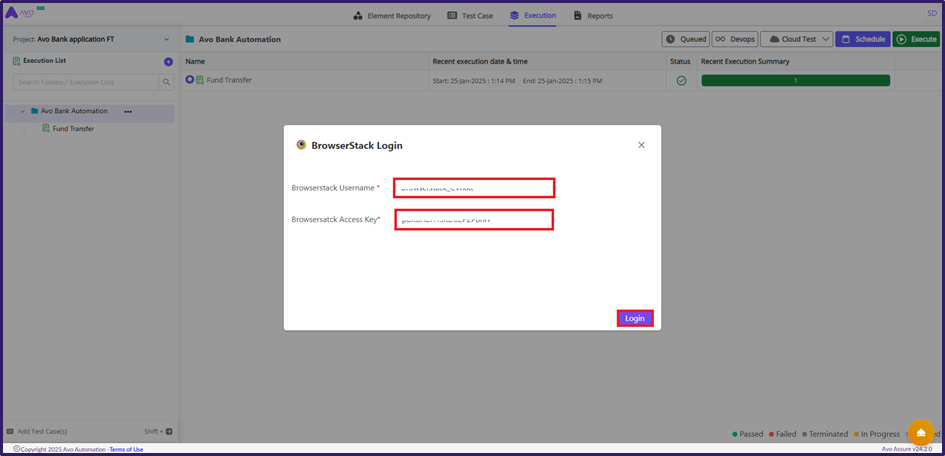Open the orange assistant bell icon
Screen dimensions: 945x456
(921, 432)
